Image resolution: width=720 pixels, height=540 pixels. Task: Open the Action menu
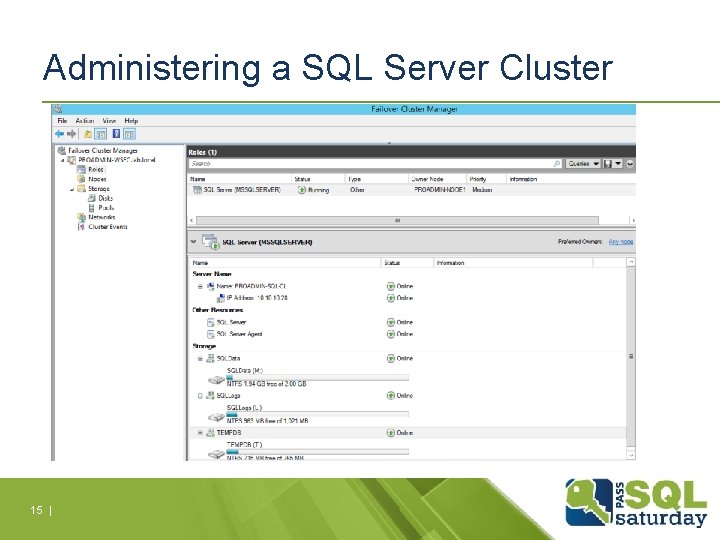point(84,121)
